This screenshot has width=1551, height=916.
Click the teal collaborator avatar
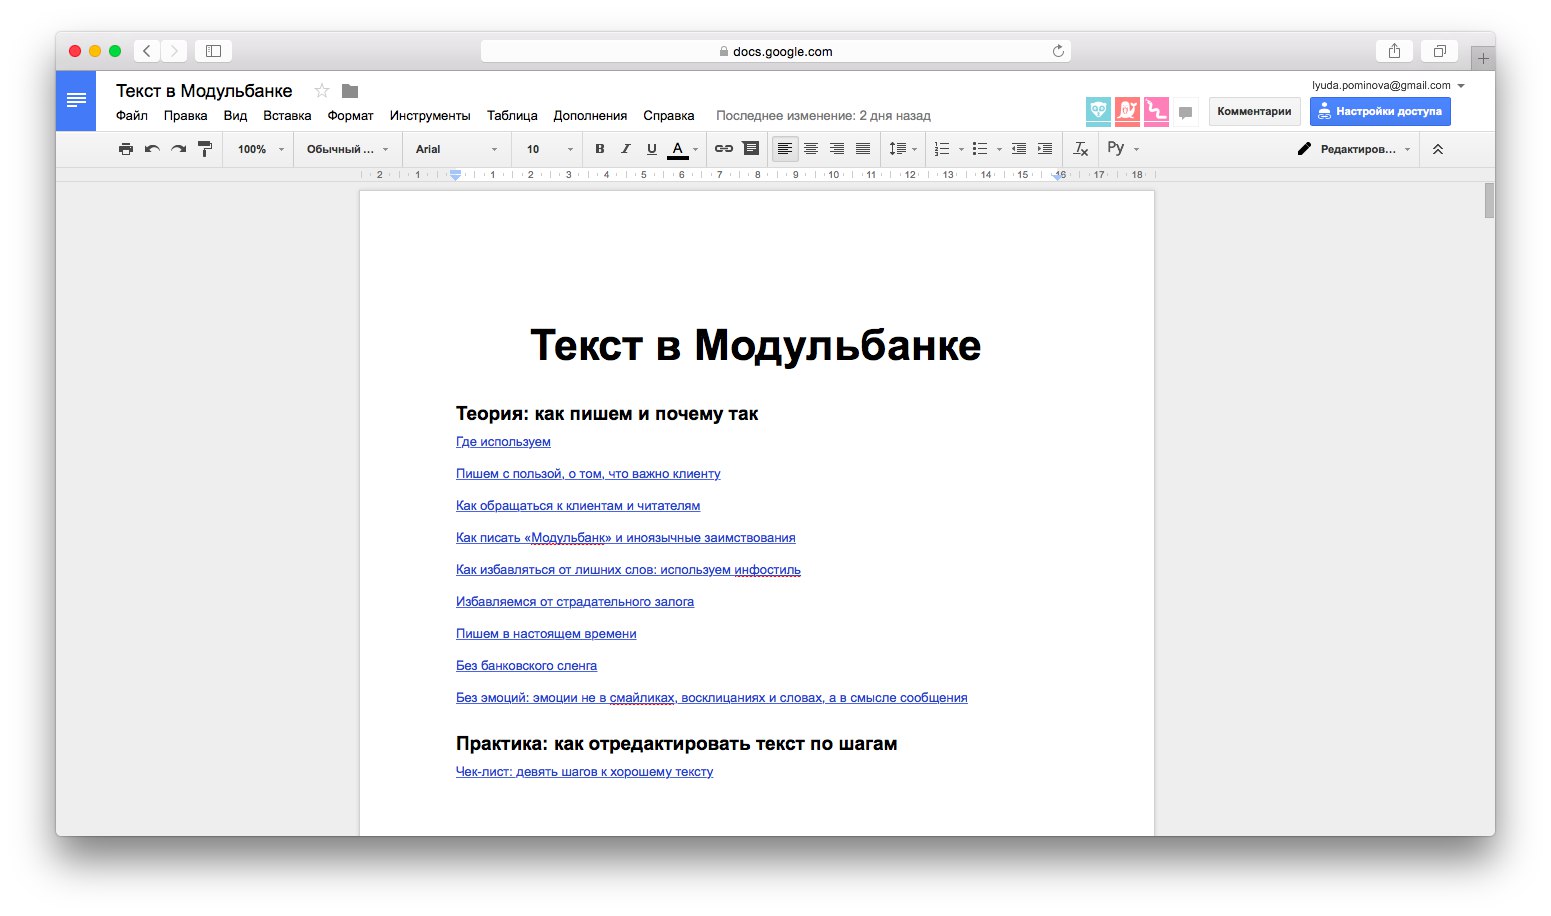(x=1098, y=111)
